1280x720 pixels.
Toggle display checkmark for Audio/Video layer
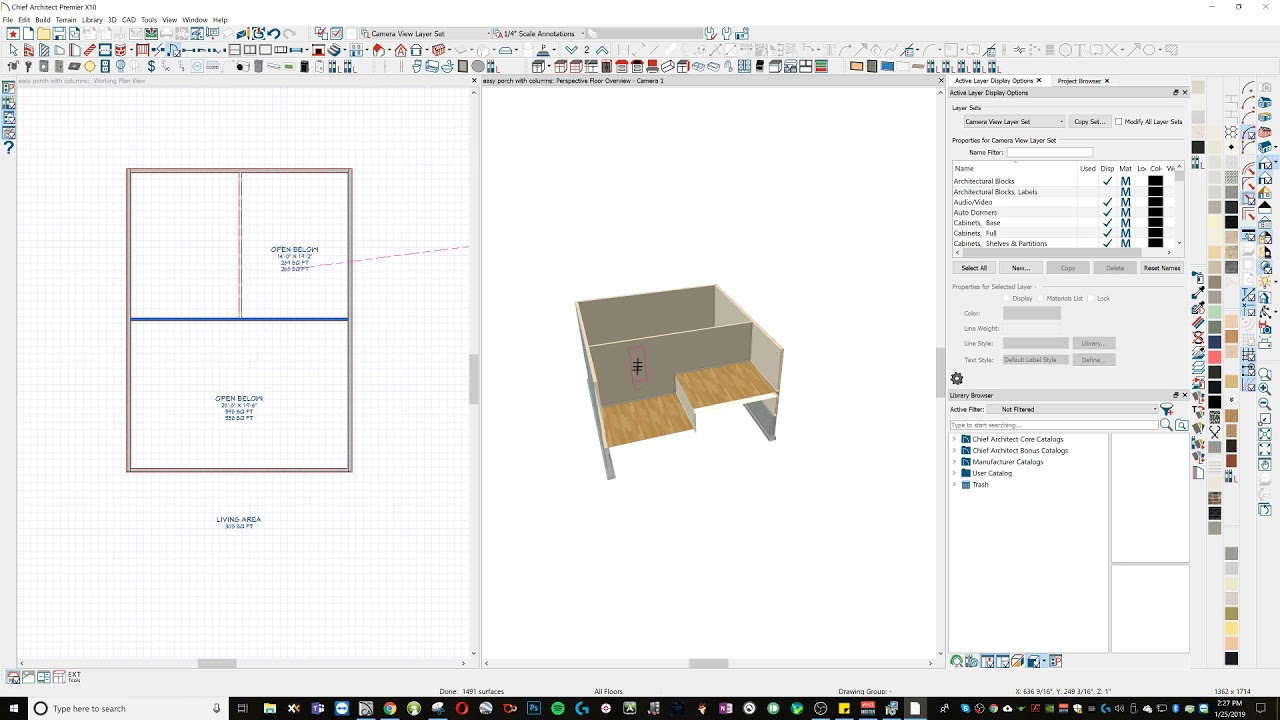tap(1107, 202)
